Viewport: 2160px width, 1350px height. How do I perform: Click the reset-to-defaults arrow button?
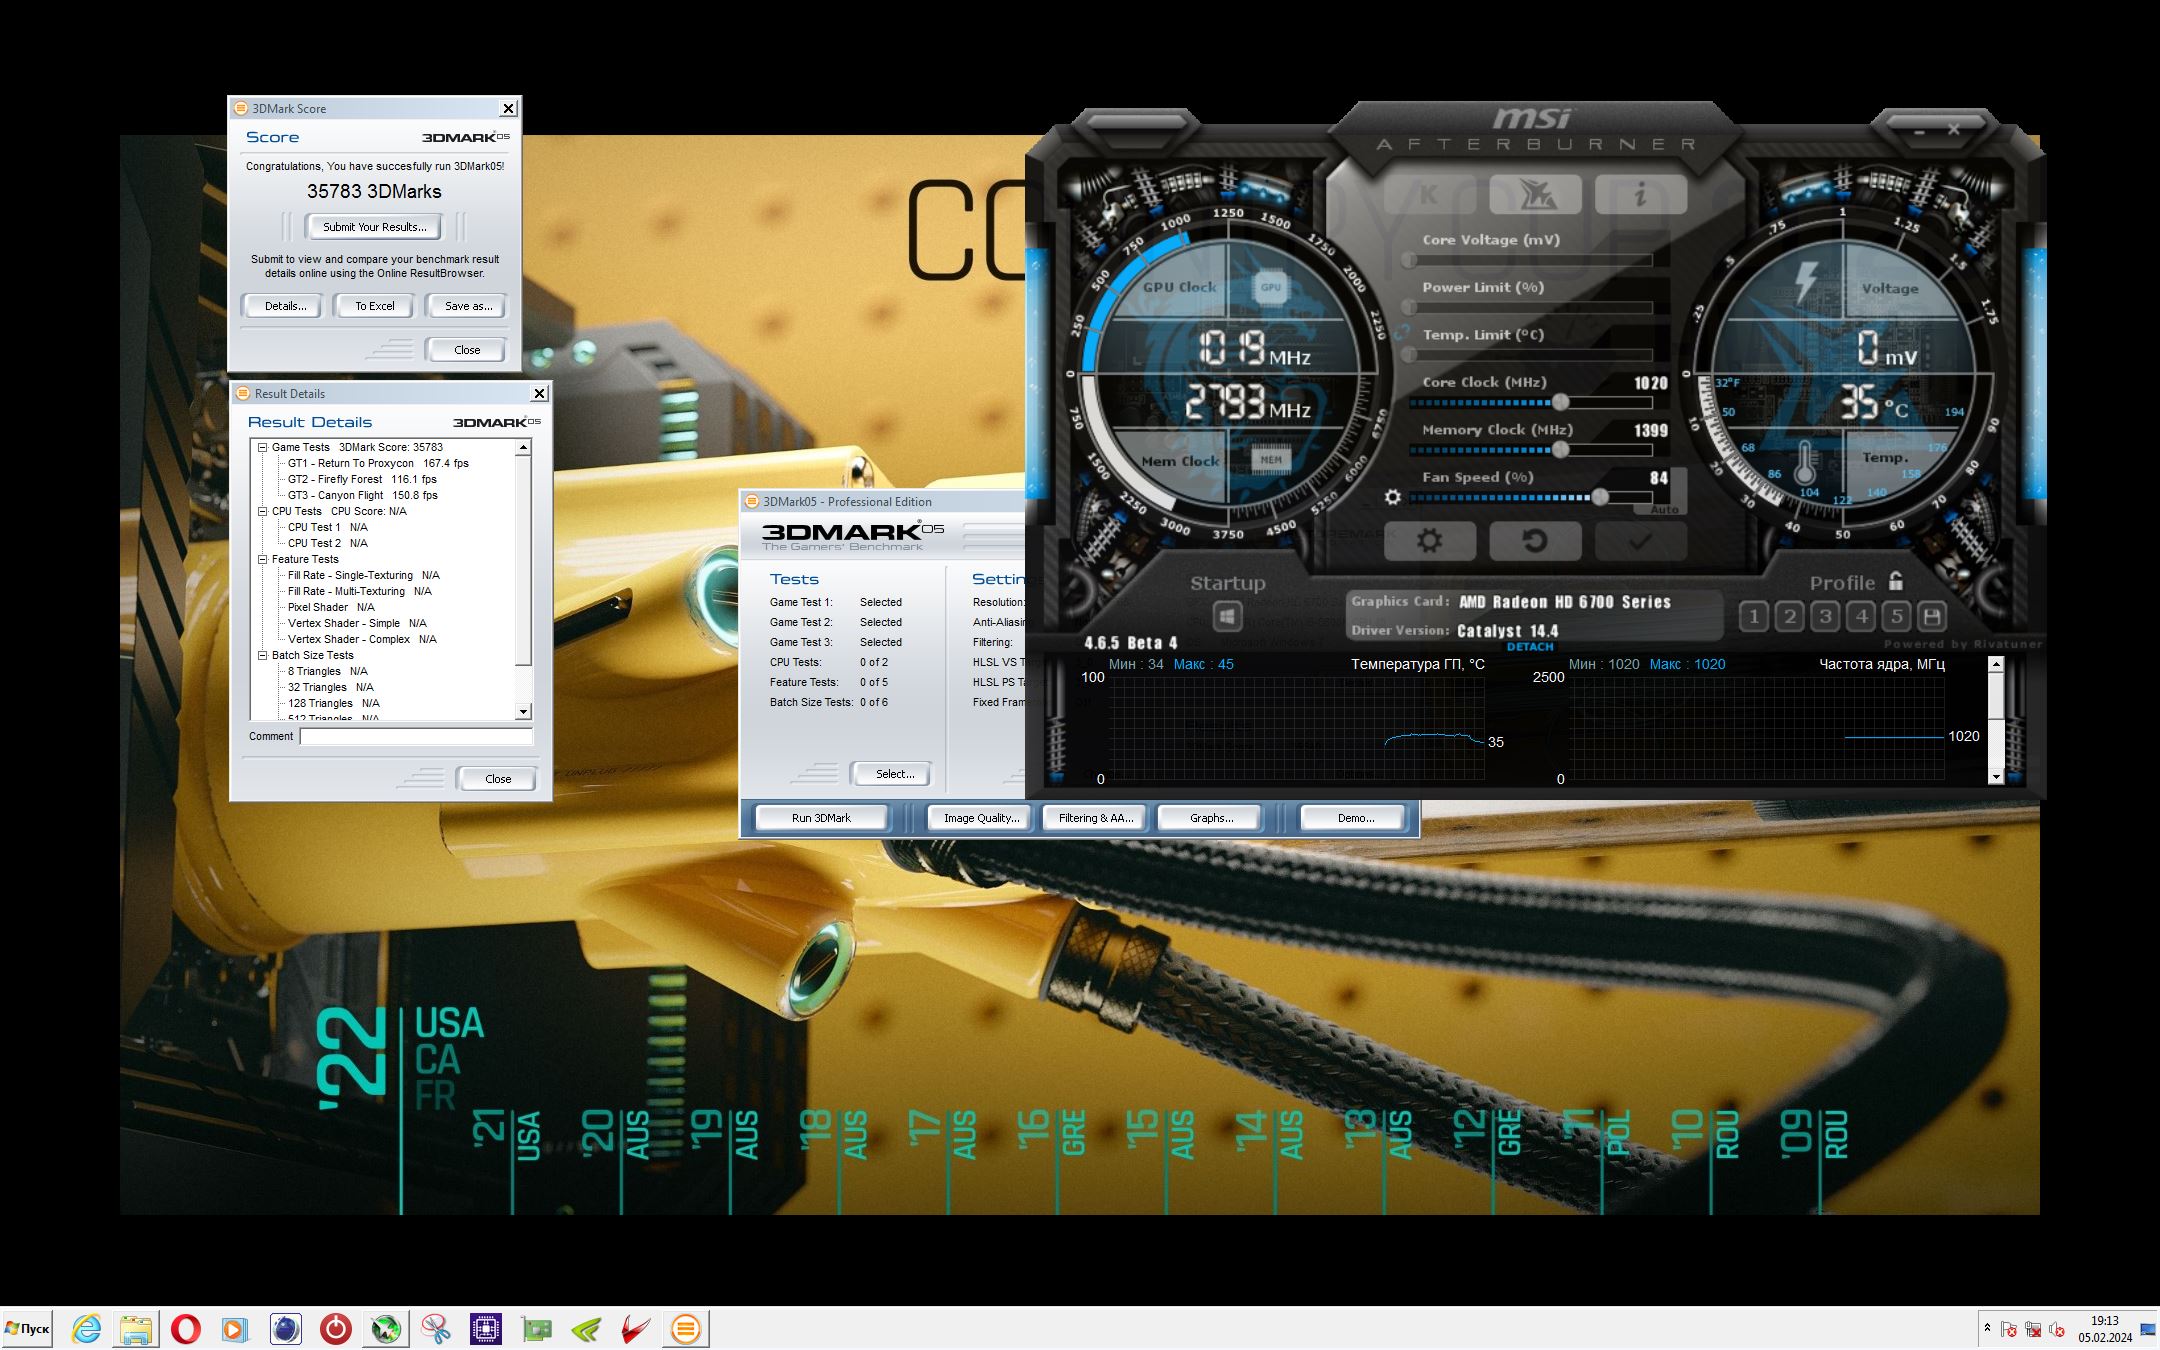[x=1534, y=541]
